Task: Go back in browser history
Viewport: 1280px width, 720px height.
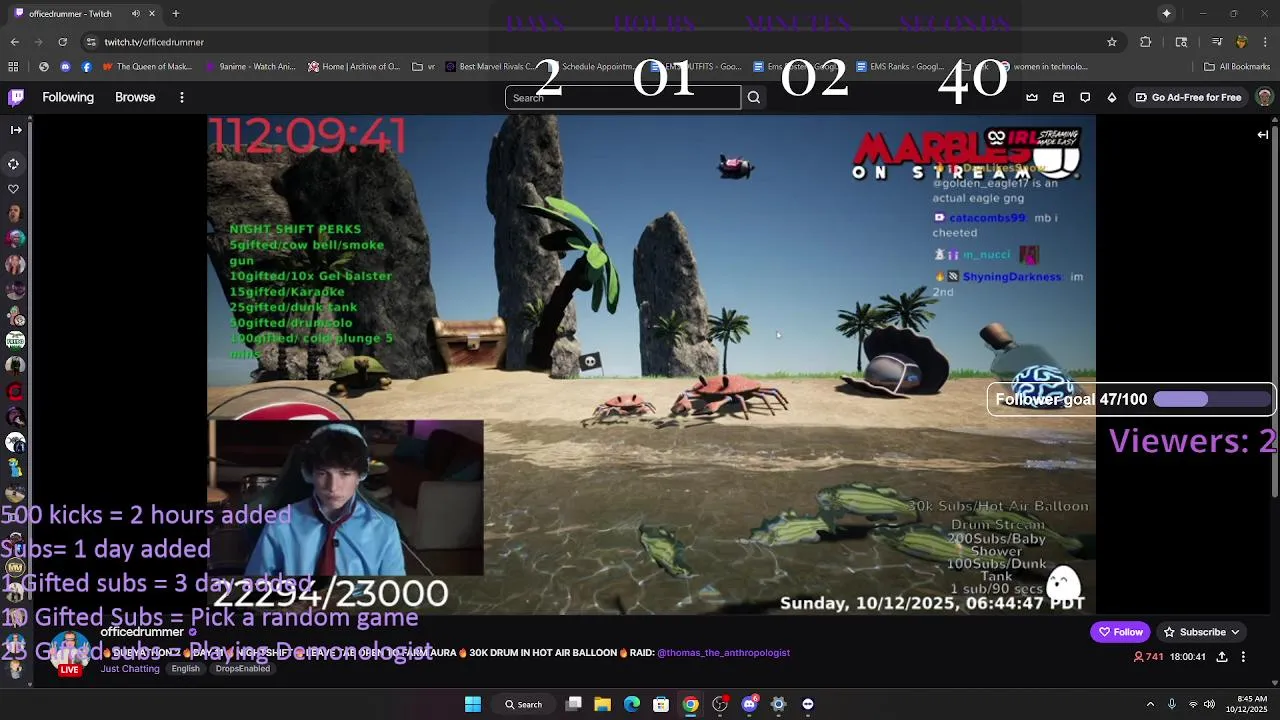Action: [14, 42]
